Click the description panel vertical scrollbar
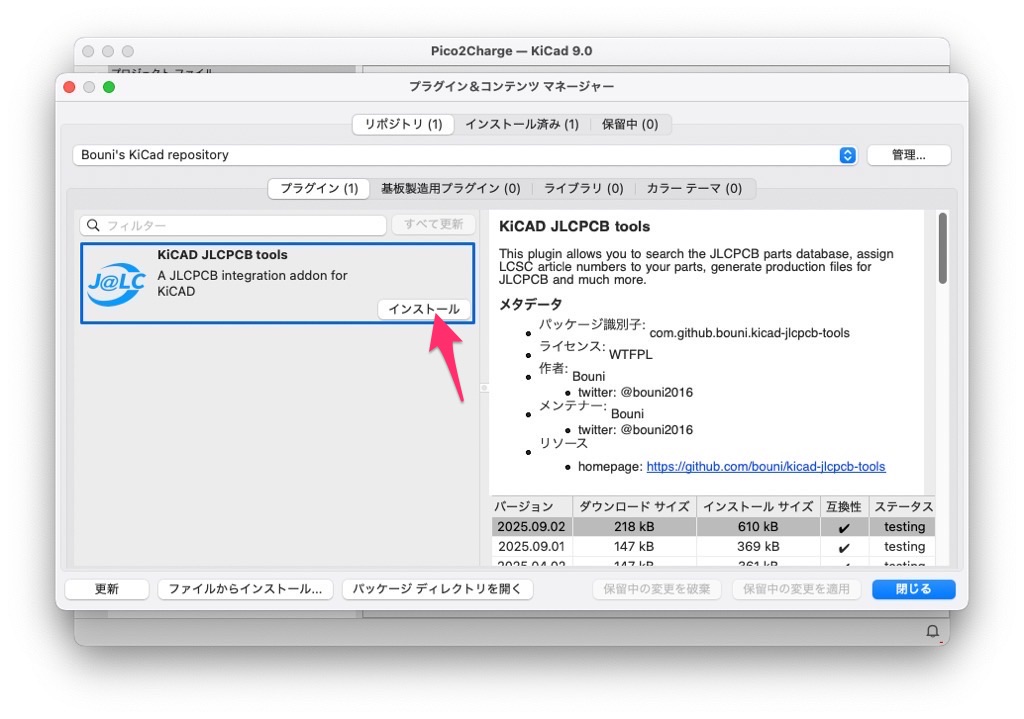The image size is (1024, 719). click(x=942, y=248)
